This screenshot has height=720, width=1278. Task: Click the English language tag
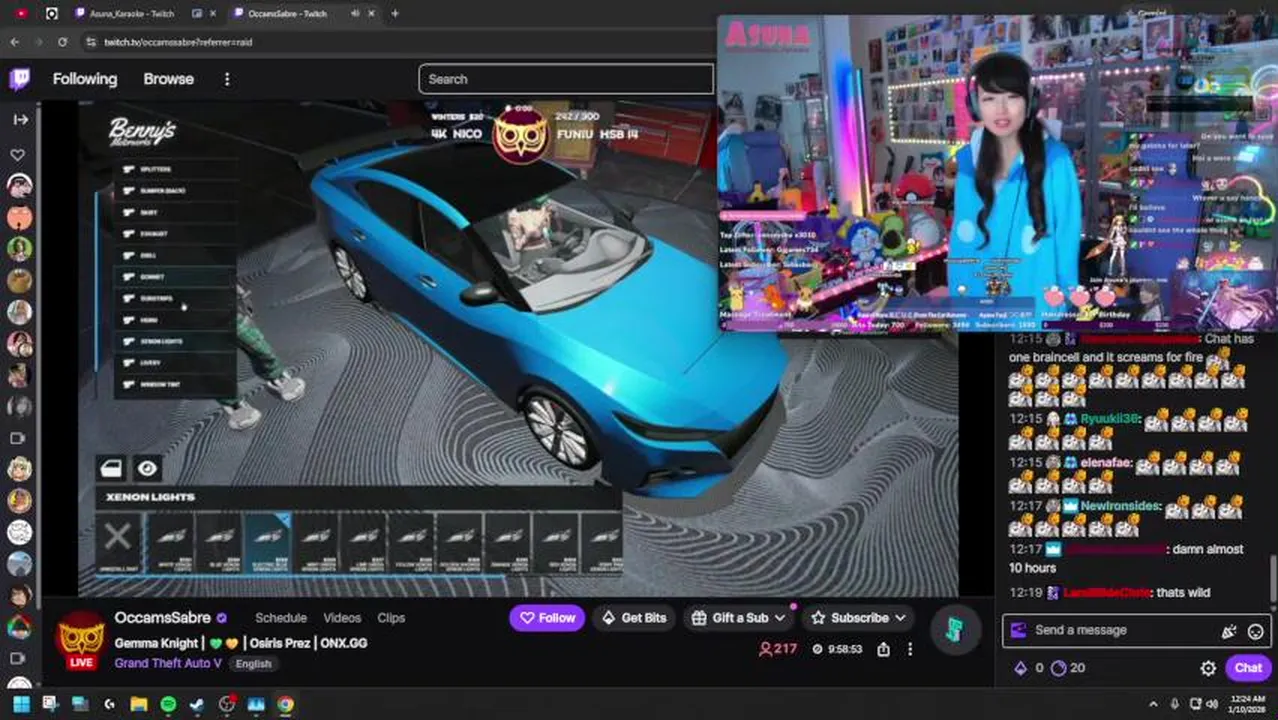click(254, 663)
